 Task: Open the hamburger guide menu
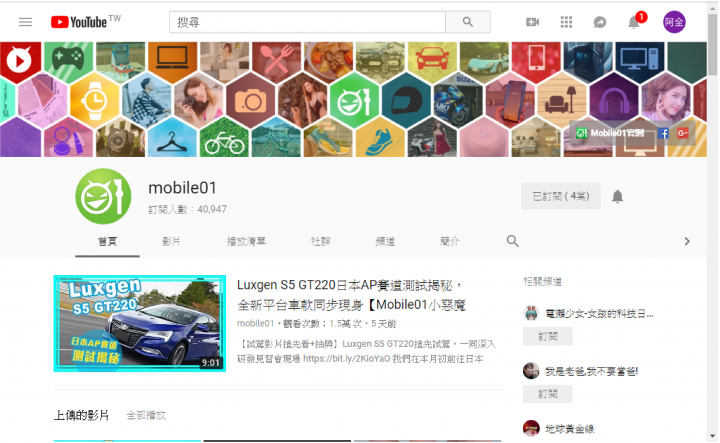[x=25, y=22]
